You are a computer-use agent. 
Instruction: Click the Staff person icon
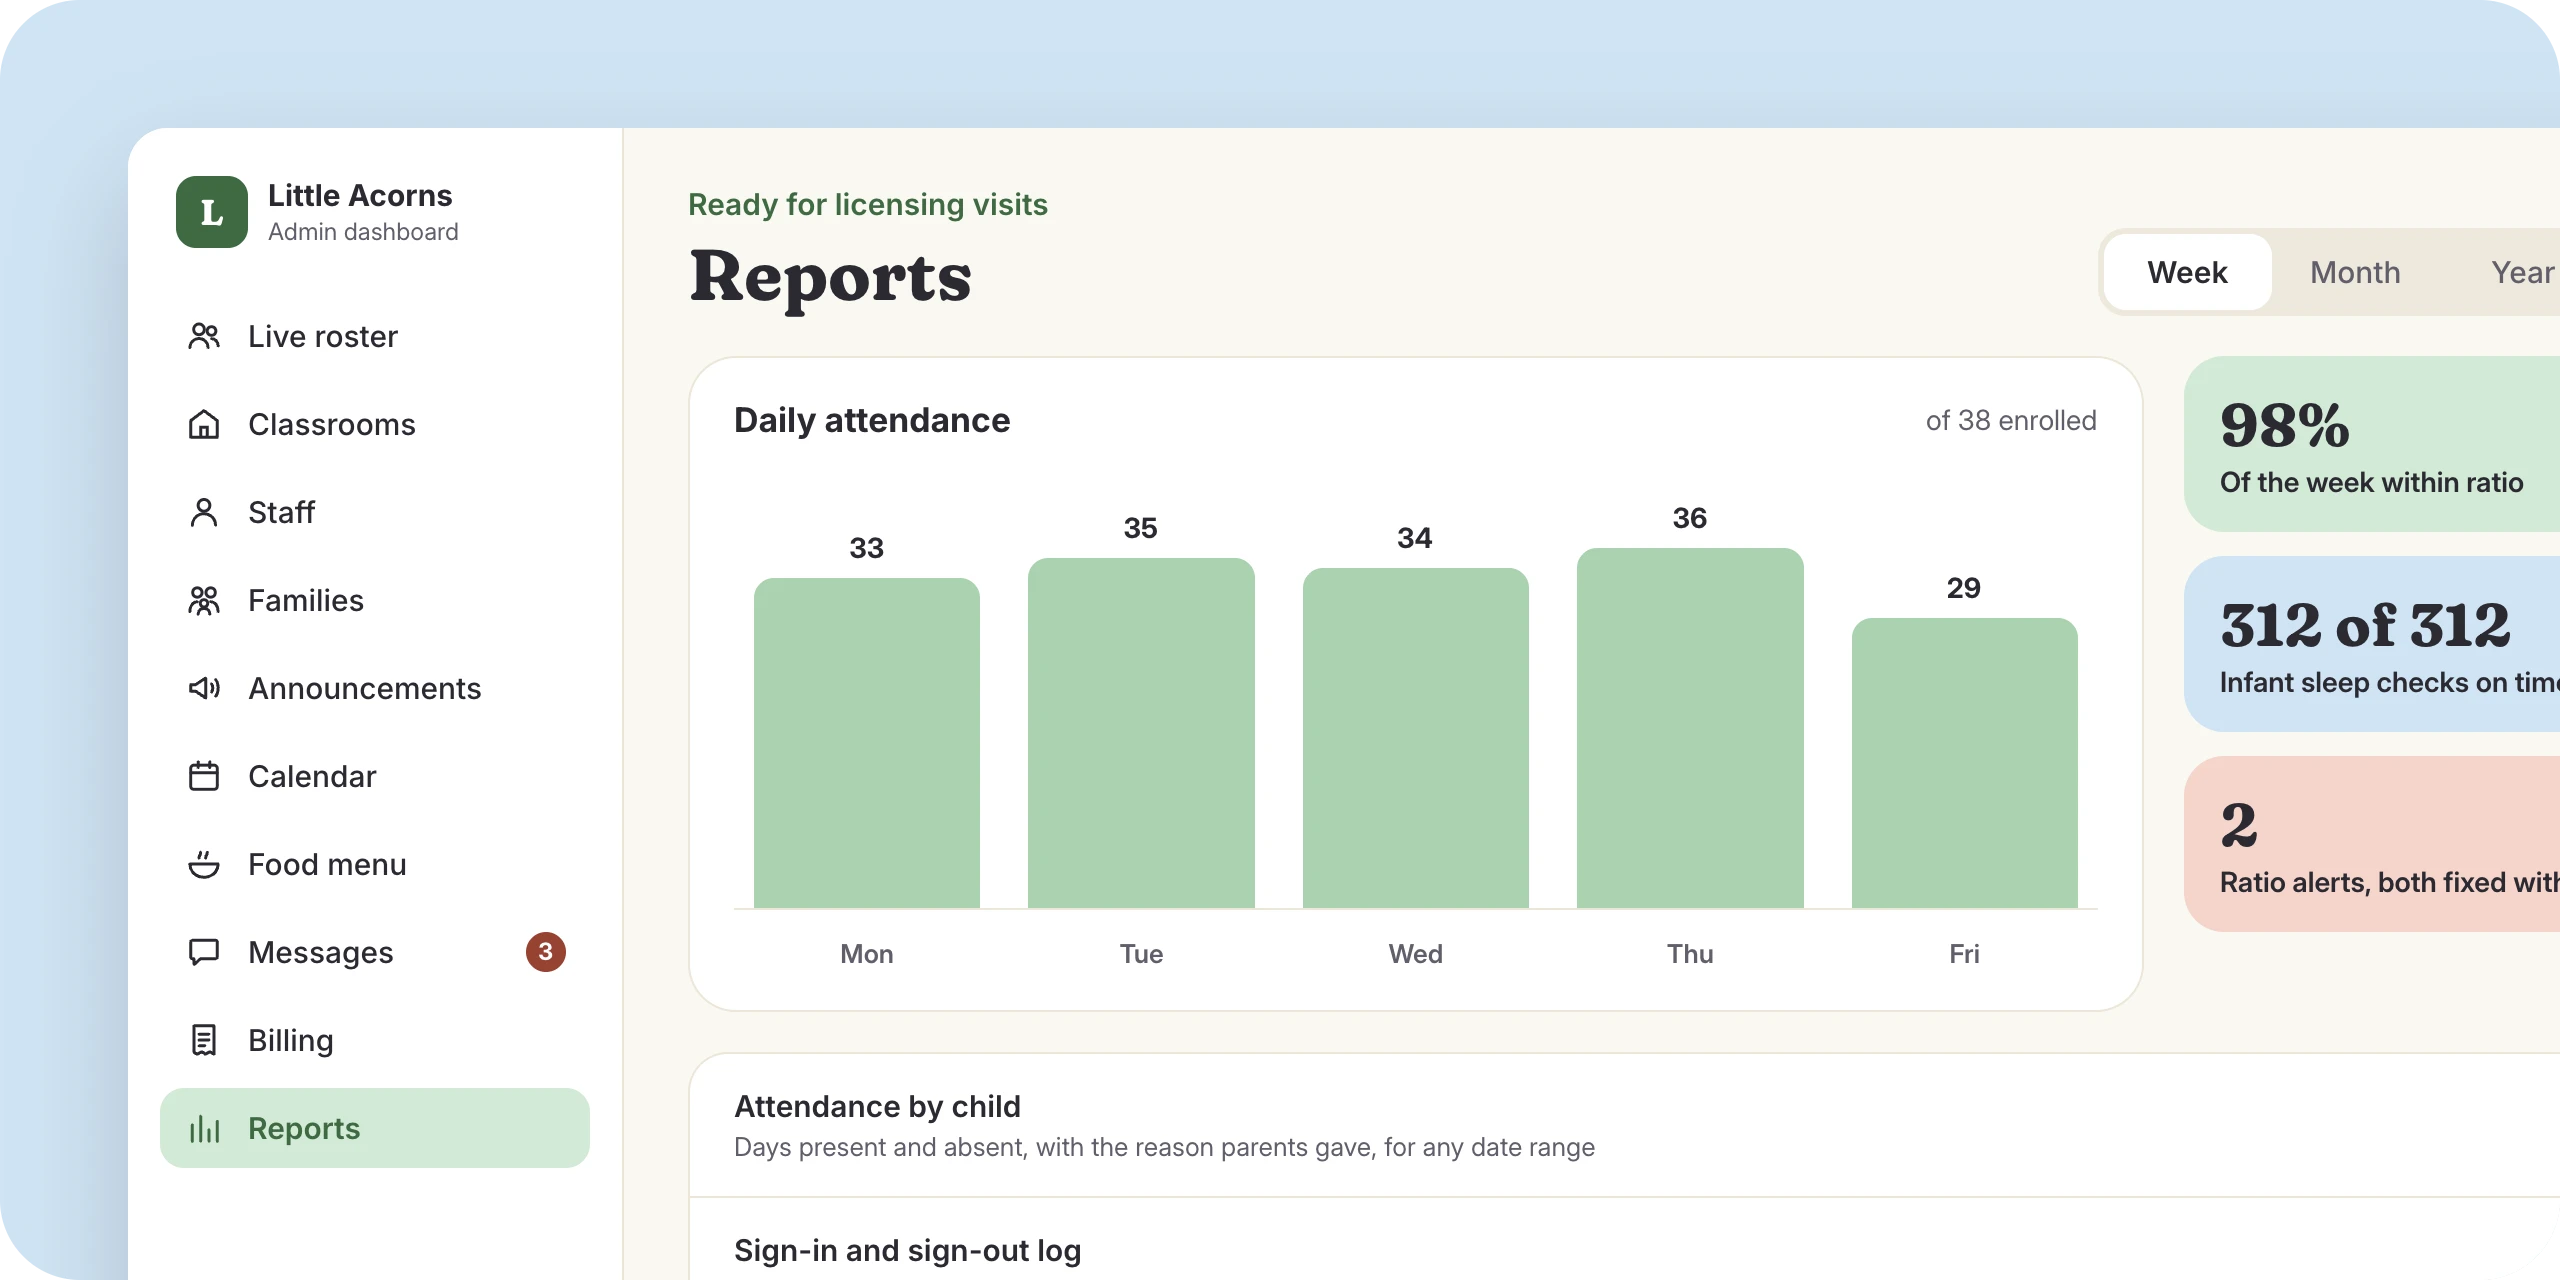[x=204, y=512]
